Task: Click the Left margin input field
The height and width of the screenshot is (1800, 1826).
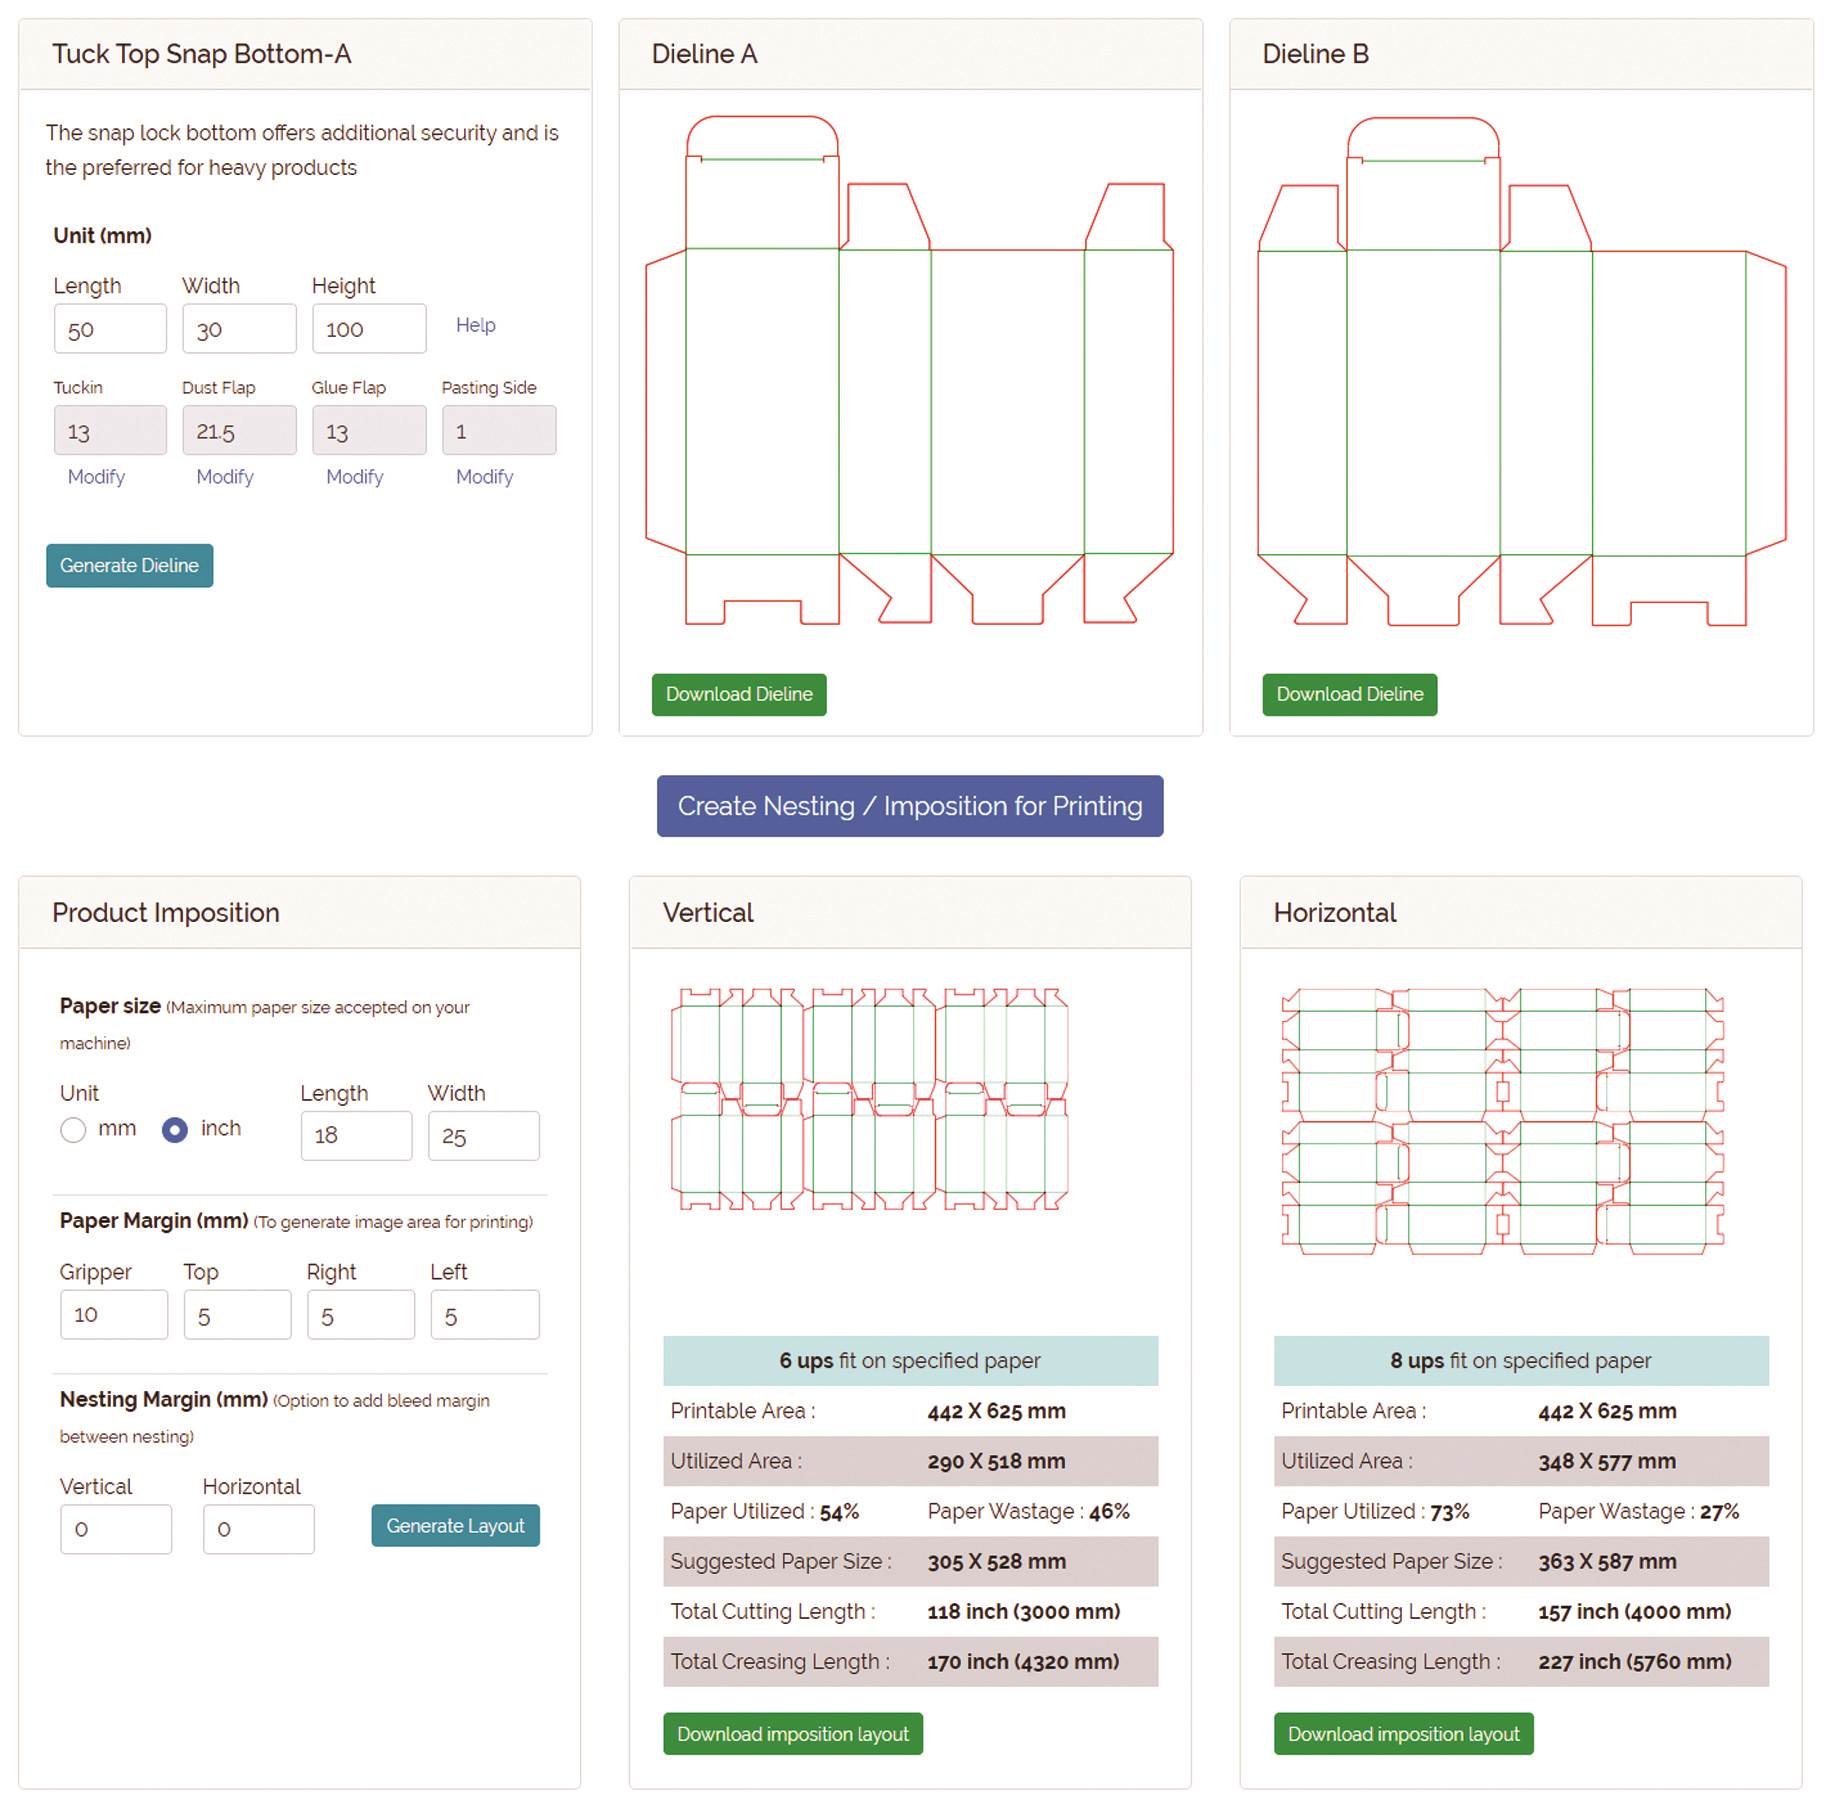Action: point(485,1314)
